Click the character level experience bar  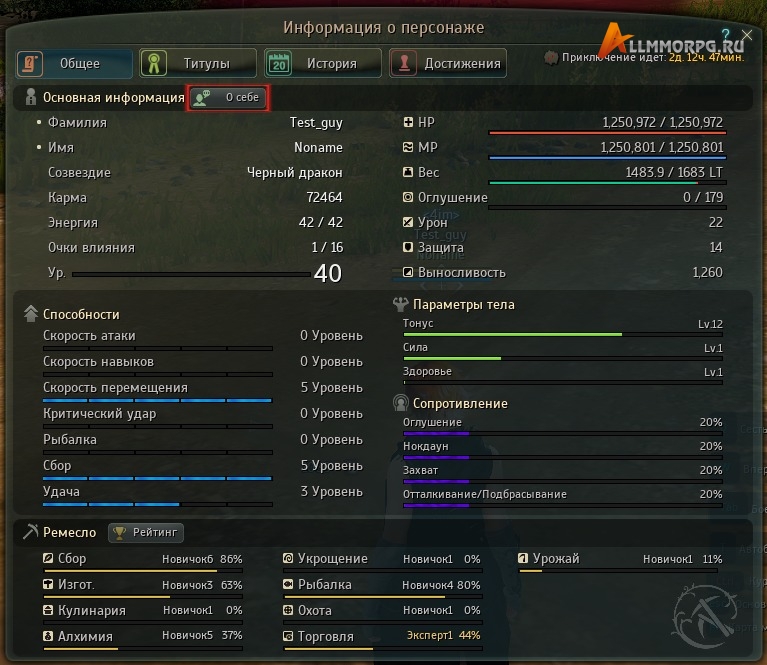click(191, 275)
